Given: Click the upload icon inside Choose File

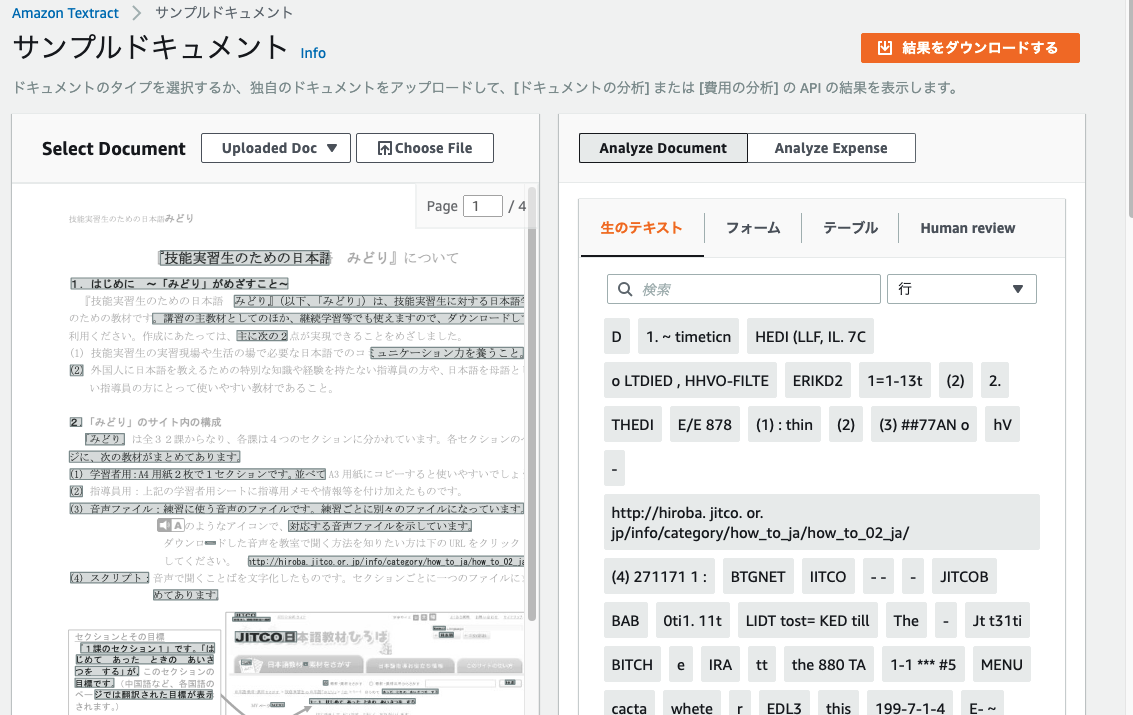Looking at the screenshot, I should [383, 147].
